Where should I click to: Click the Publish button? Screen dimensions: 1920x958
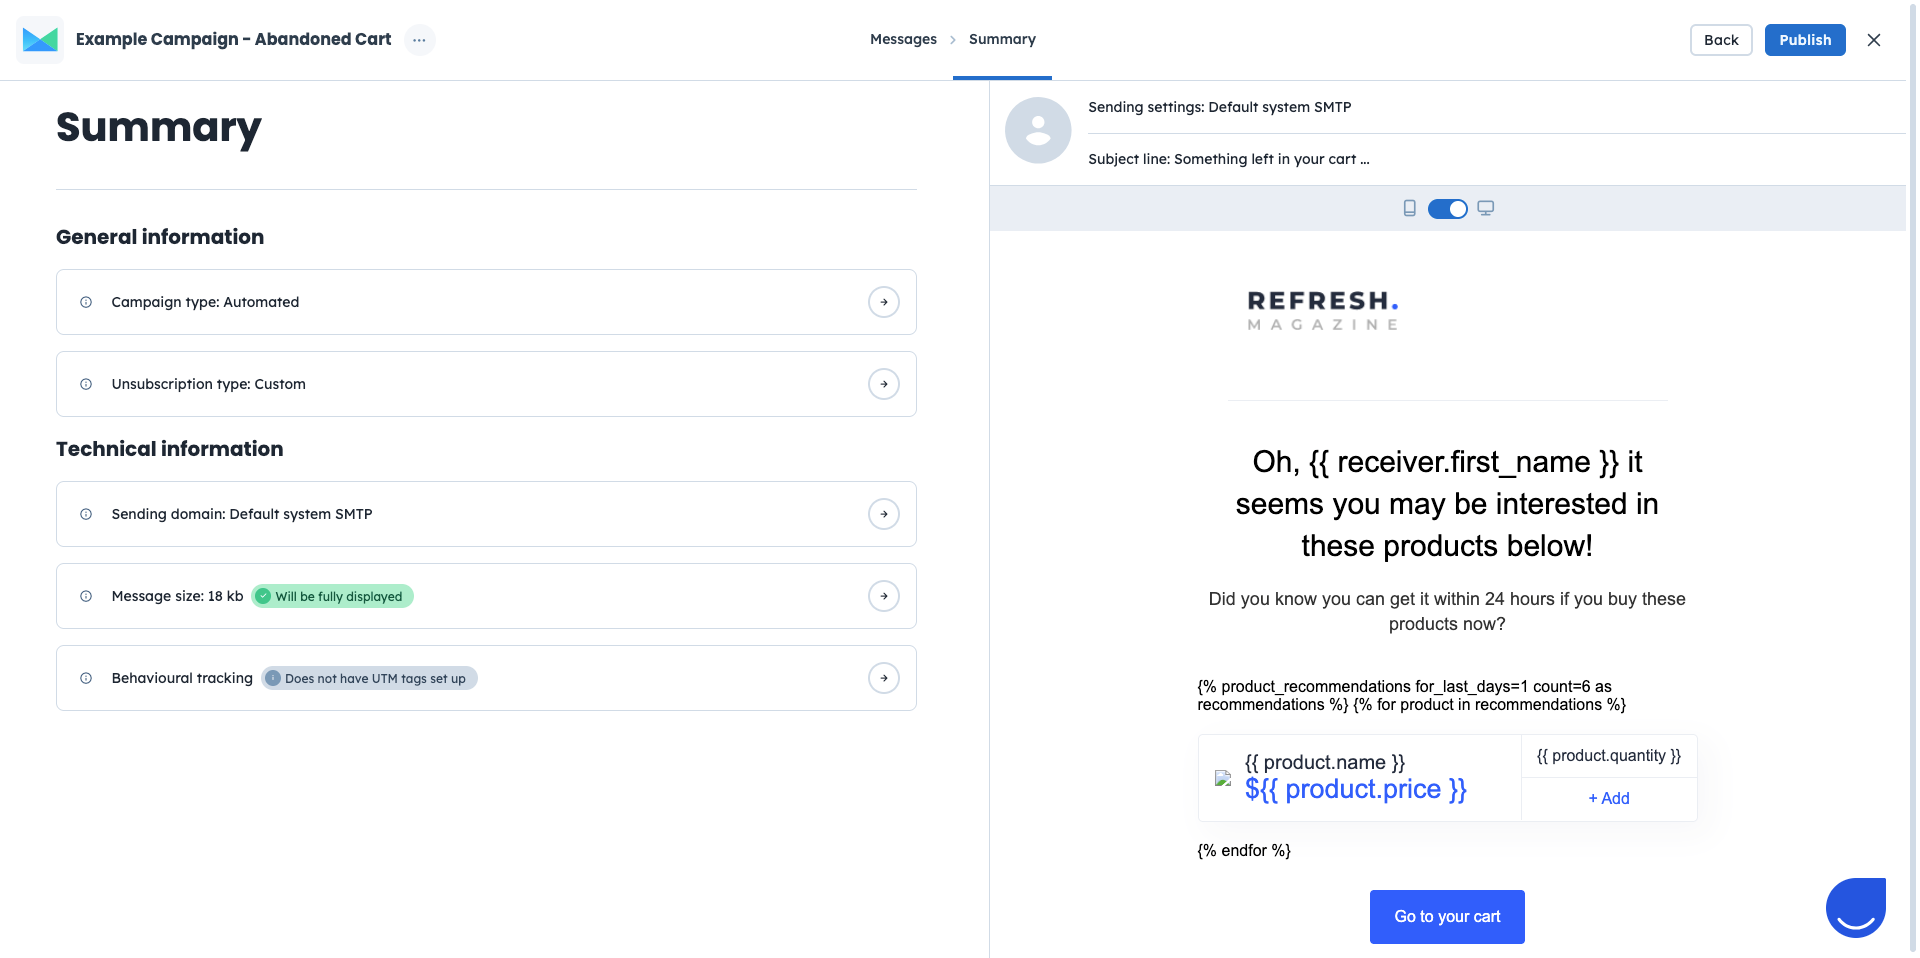click(1804, 40)
